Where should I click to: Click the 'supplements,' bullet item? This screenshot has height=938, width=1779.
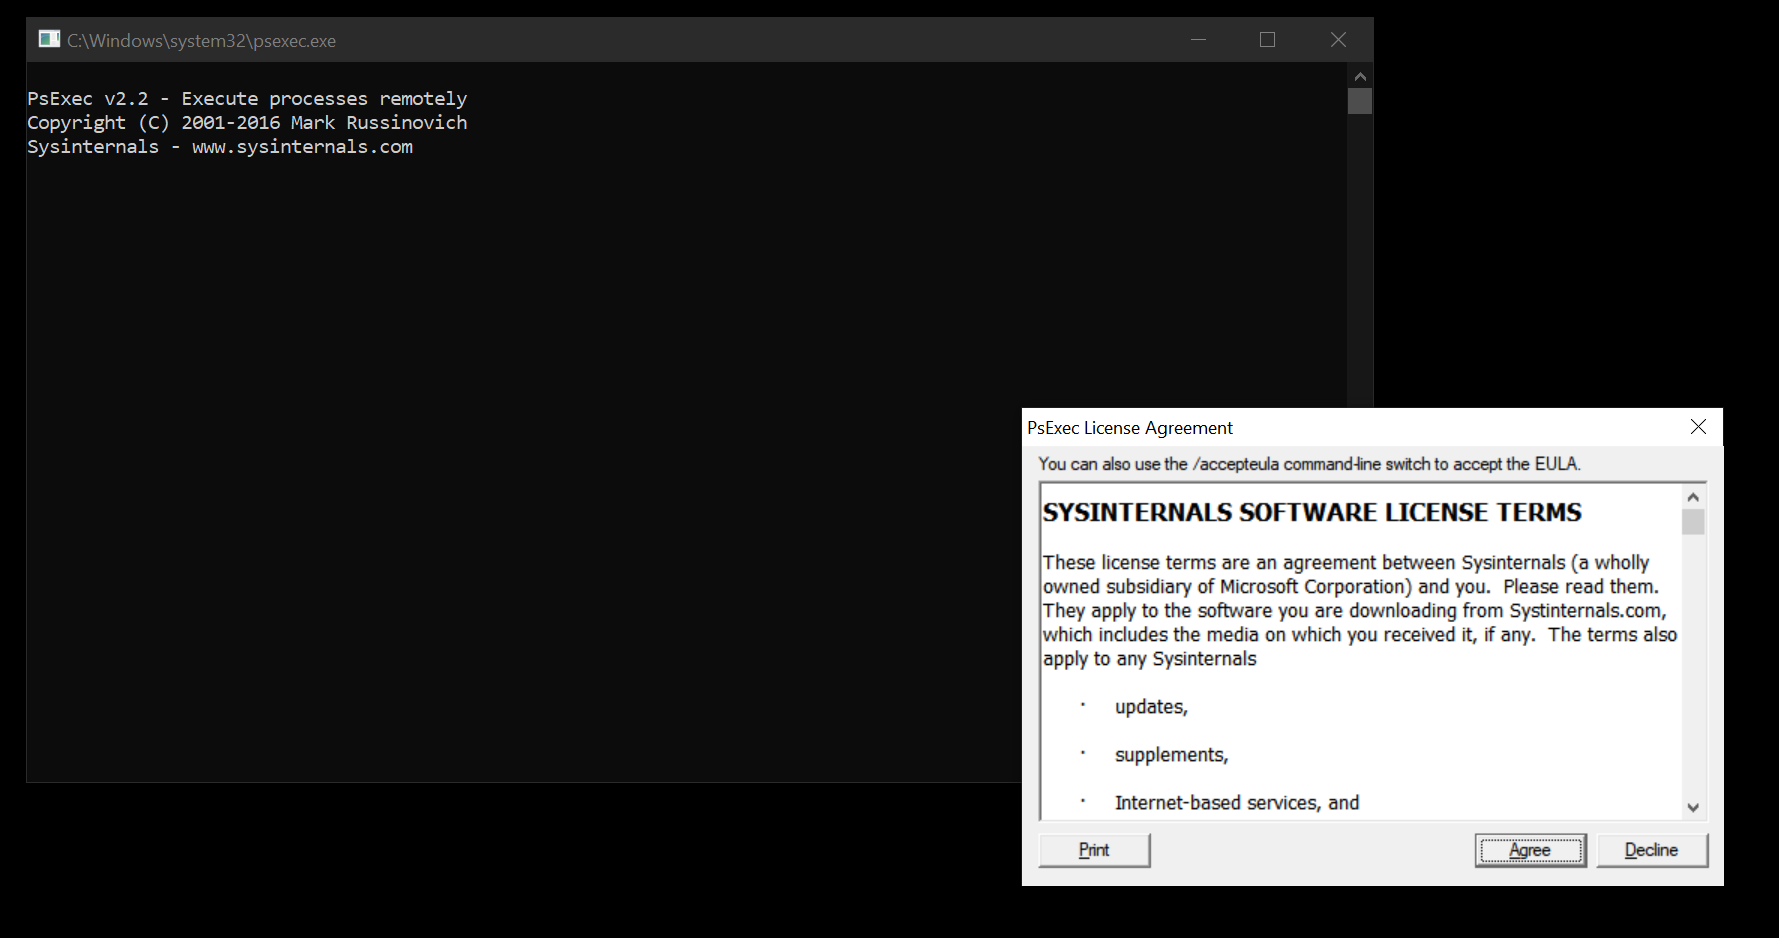1171,755
